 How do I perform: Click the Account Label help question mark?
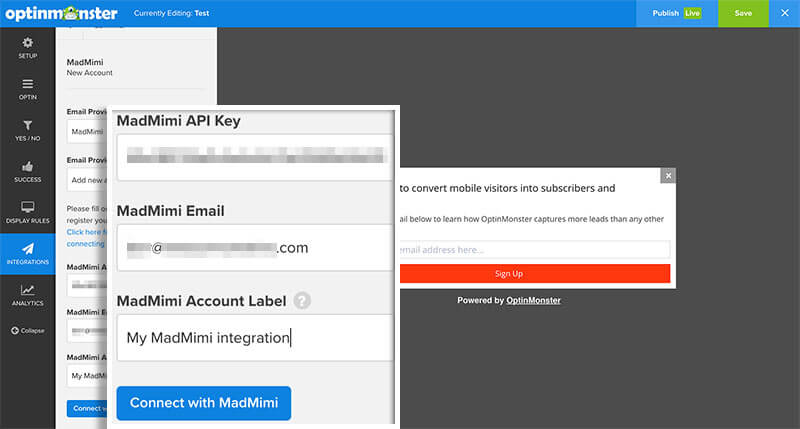302,300
